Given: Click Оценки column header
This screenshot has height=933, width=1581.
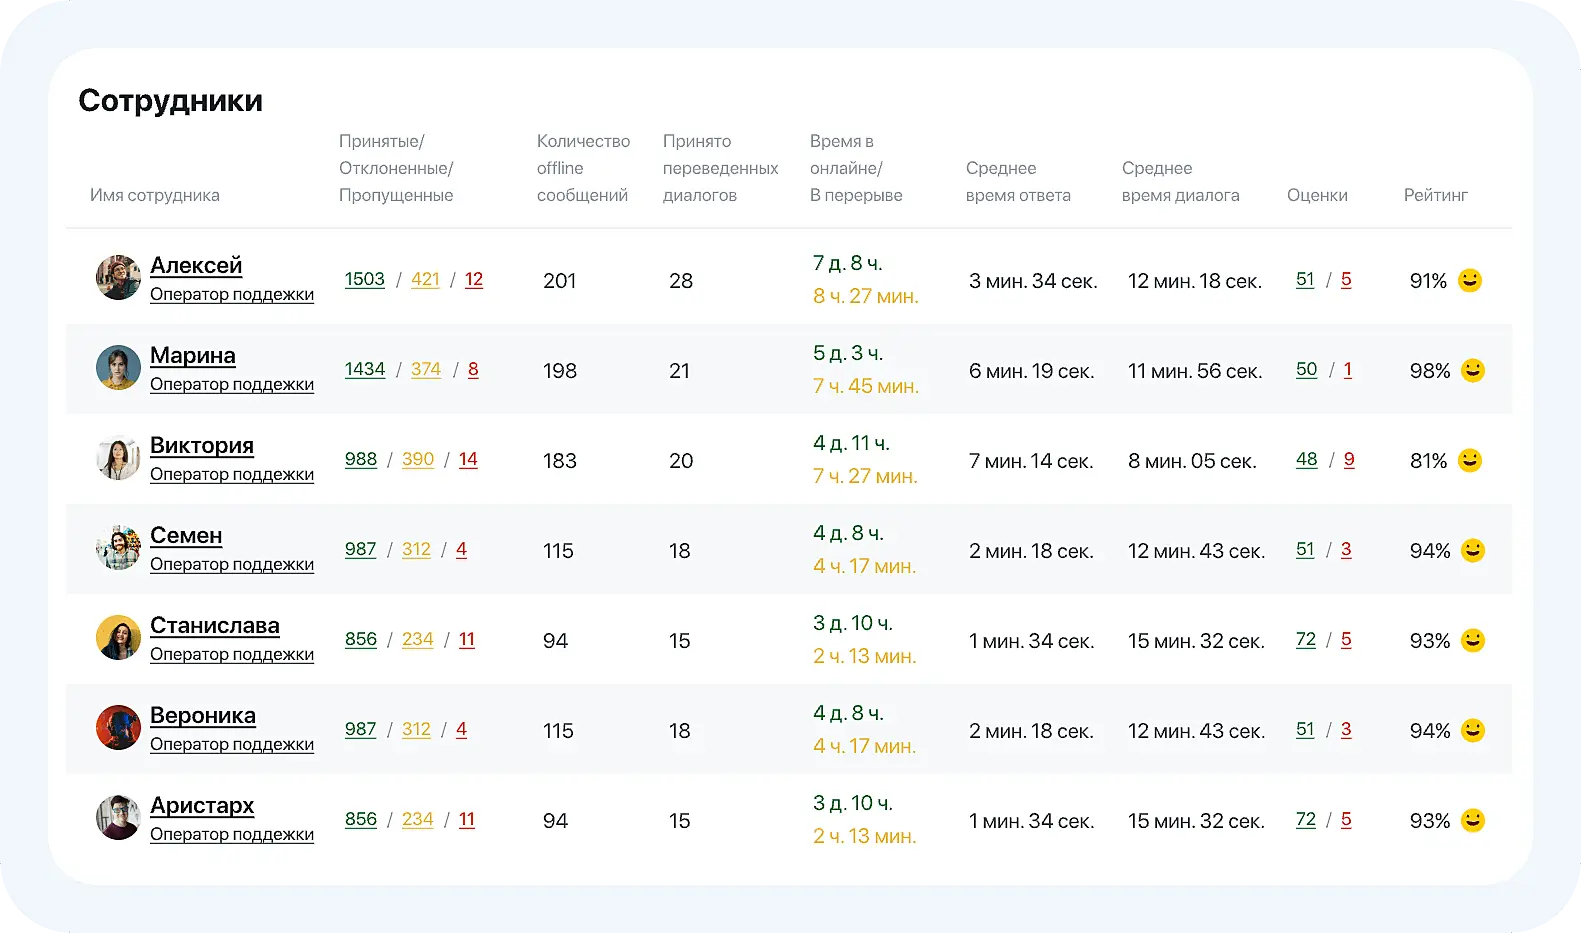Looking at the screenshot, I should [1317, 195].
